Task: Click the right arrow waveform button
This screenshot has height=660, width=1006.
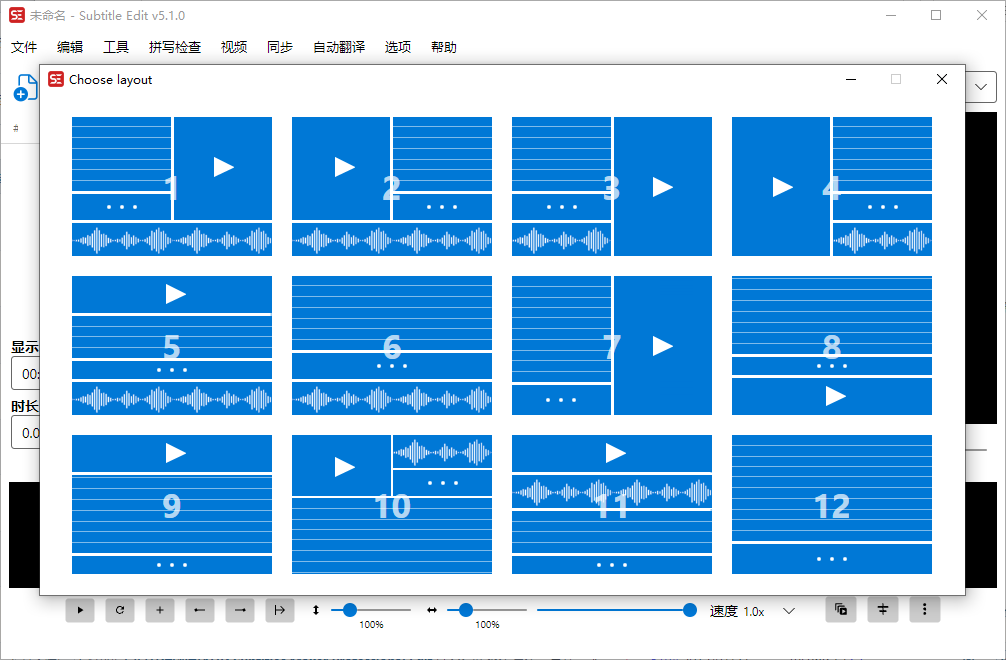Action: (x=240, y=610)
